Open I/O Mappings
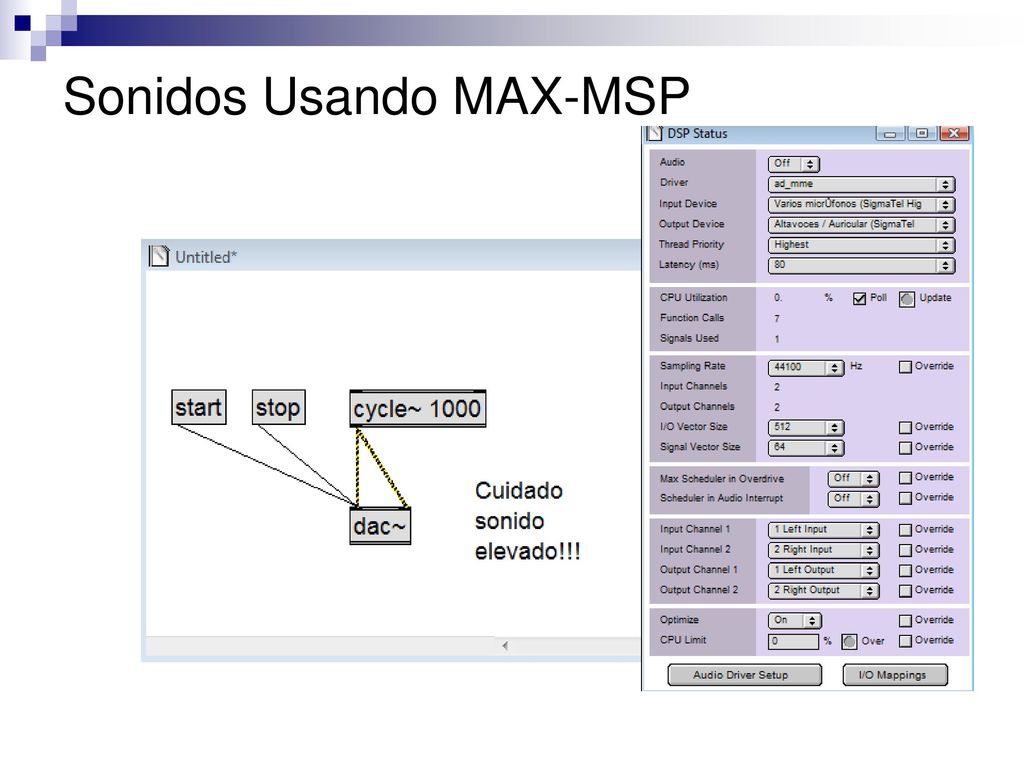1024x768 pixels. [895, 675]
